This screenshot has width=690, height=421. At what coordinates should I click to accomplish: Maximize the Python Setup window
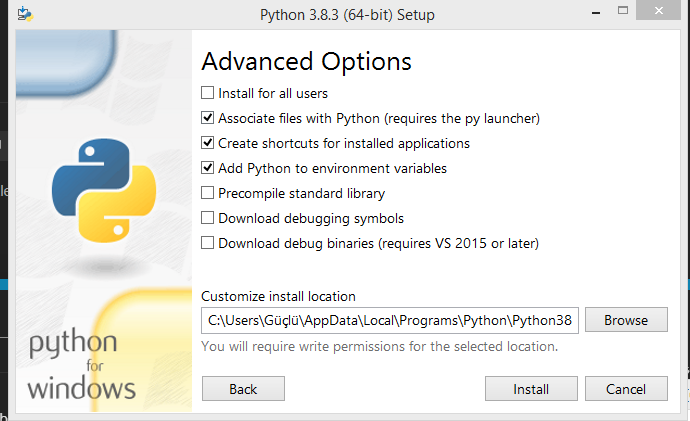click(x=623, y=11)
